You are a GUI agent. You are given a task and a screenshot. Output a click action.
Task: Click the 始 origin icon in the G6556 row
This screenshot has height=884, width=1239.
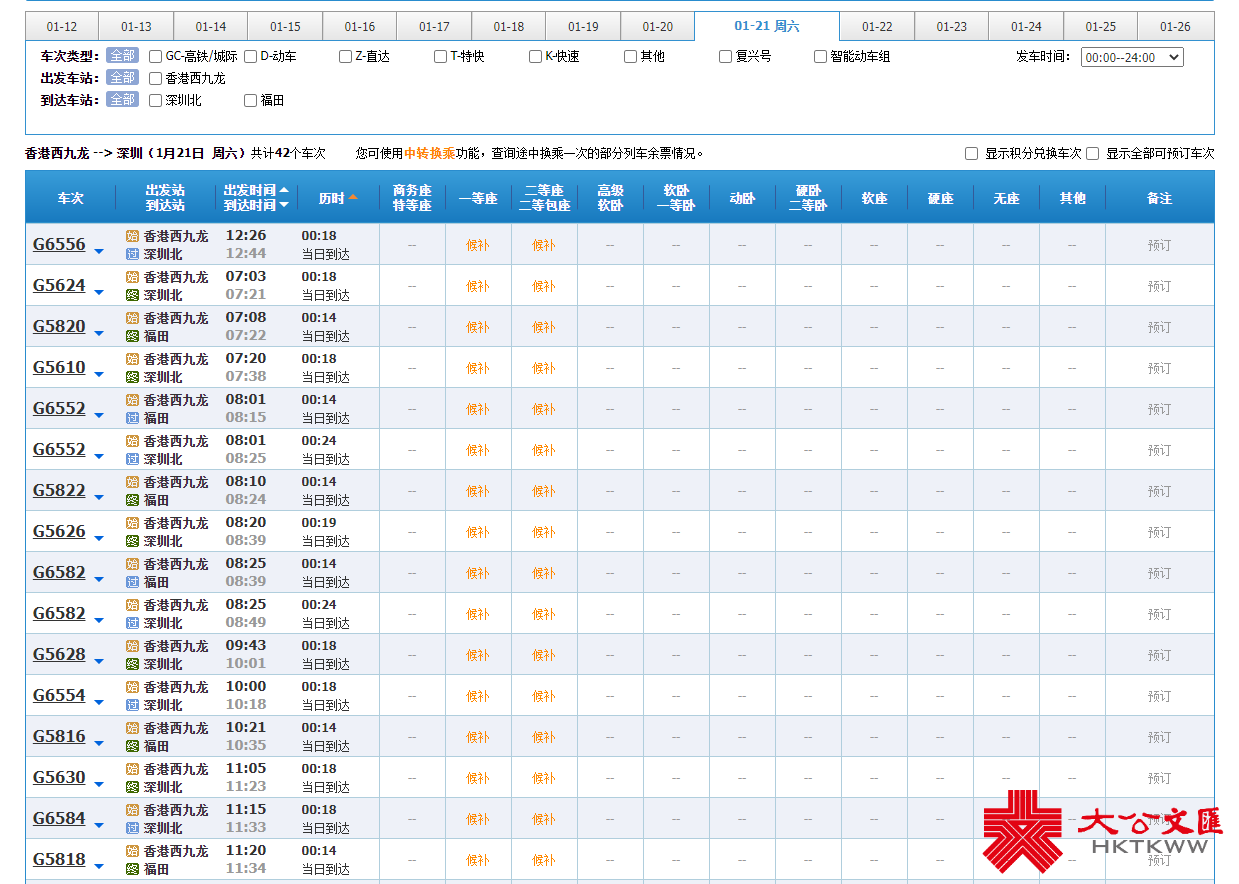(x=132, y=236)
